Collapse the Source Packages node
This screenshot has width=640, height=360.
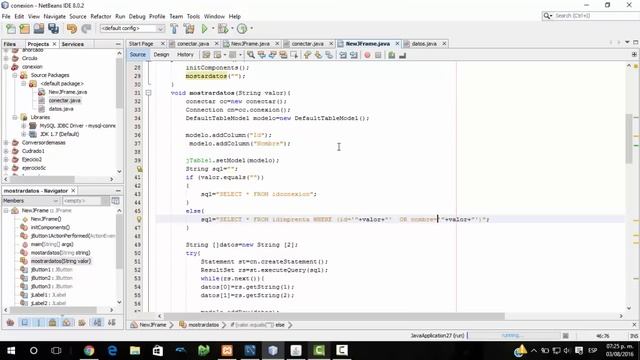[x=15, y=75]
